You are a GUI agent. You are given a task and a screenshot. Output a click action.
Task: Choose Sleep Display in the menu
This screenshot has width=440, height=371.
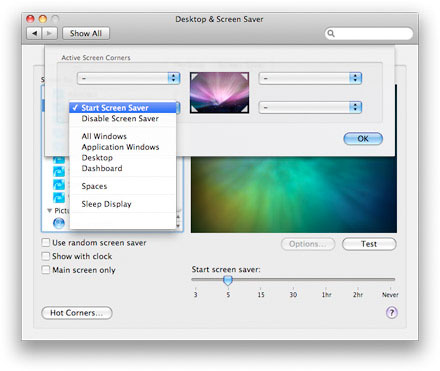pyautogui.click(x=123, y=204)
